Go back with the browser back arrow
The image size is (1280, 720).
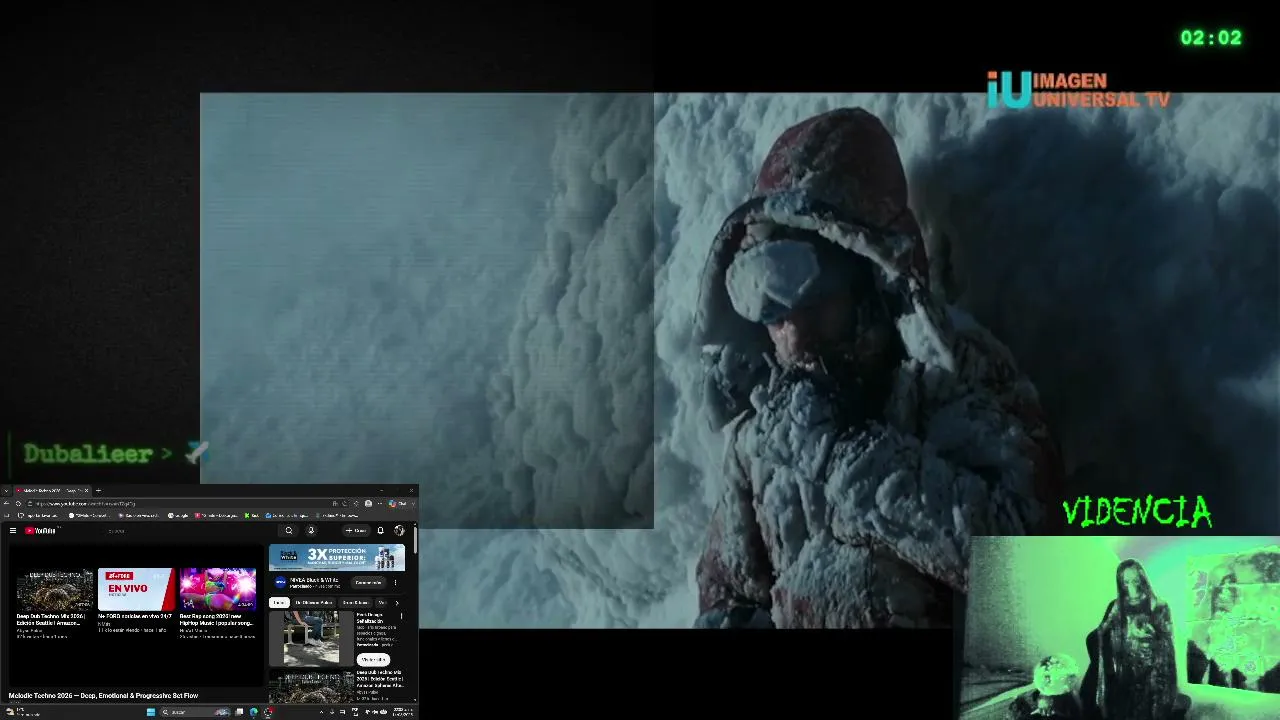tap(6, 503)
